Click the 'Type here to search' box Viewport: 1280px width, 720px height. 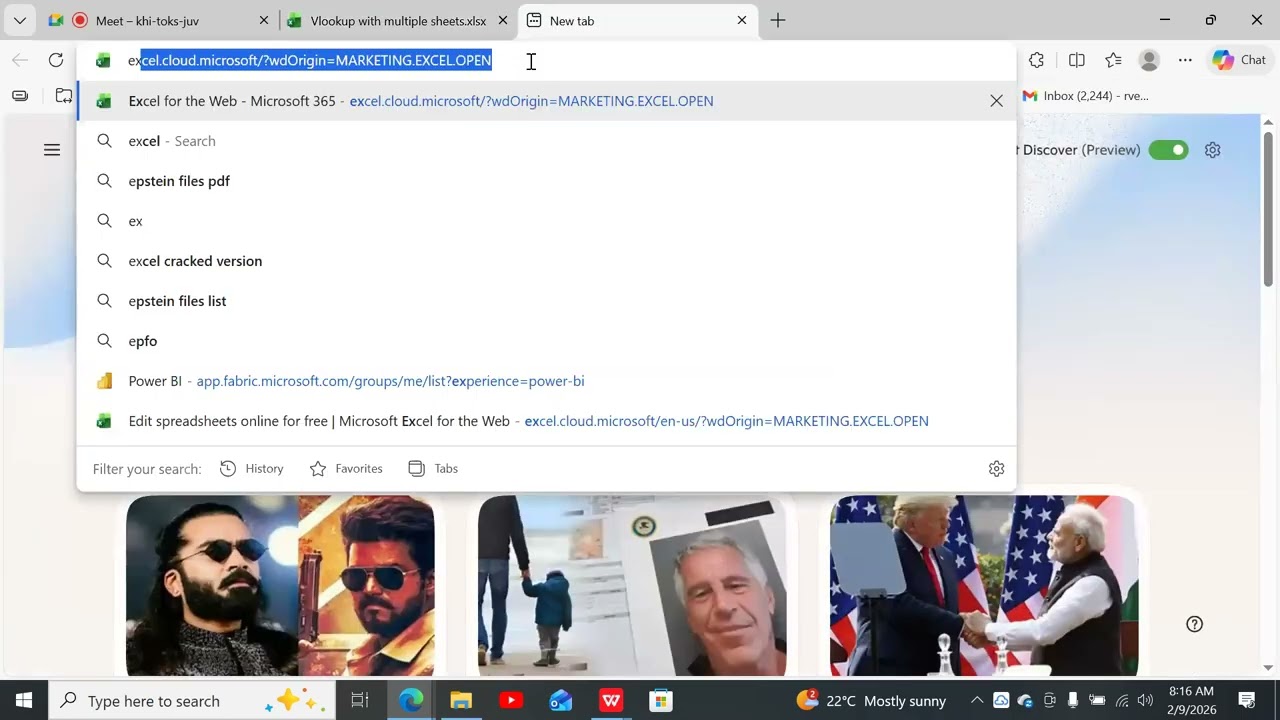coord(193,700)
